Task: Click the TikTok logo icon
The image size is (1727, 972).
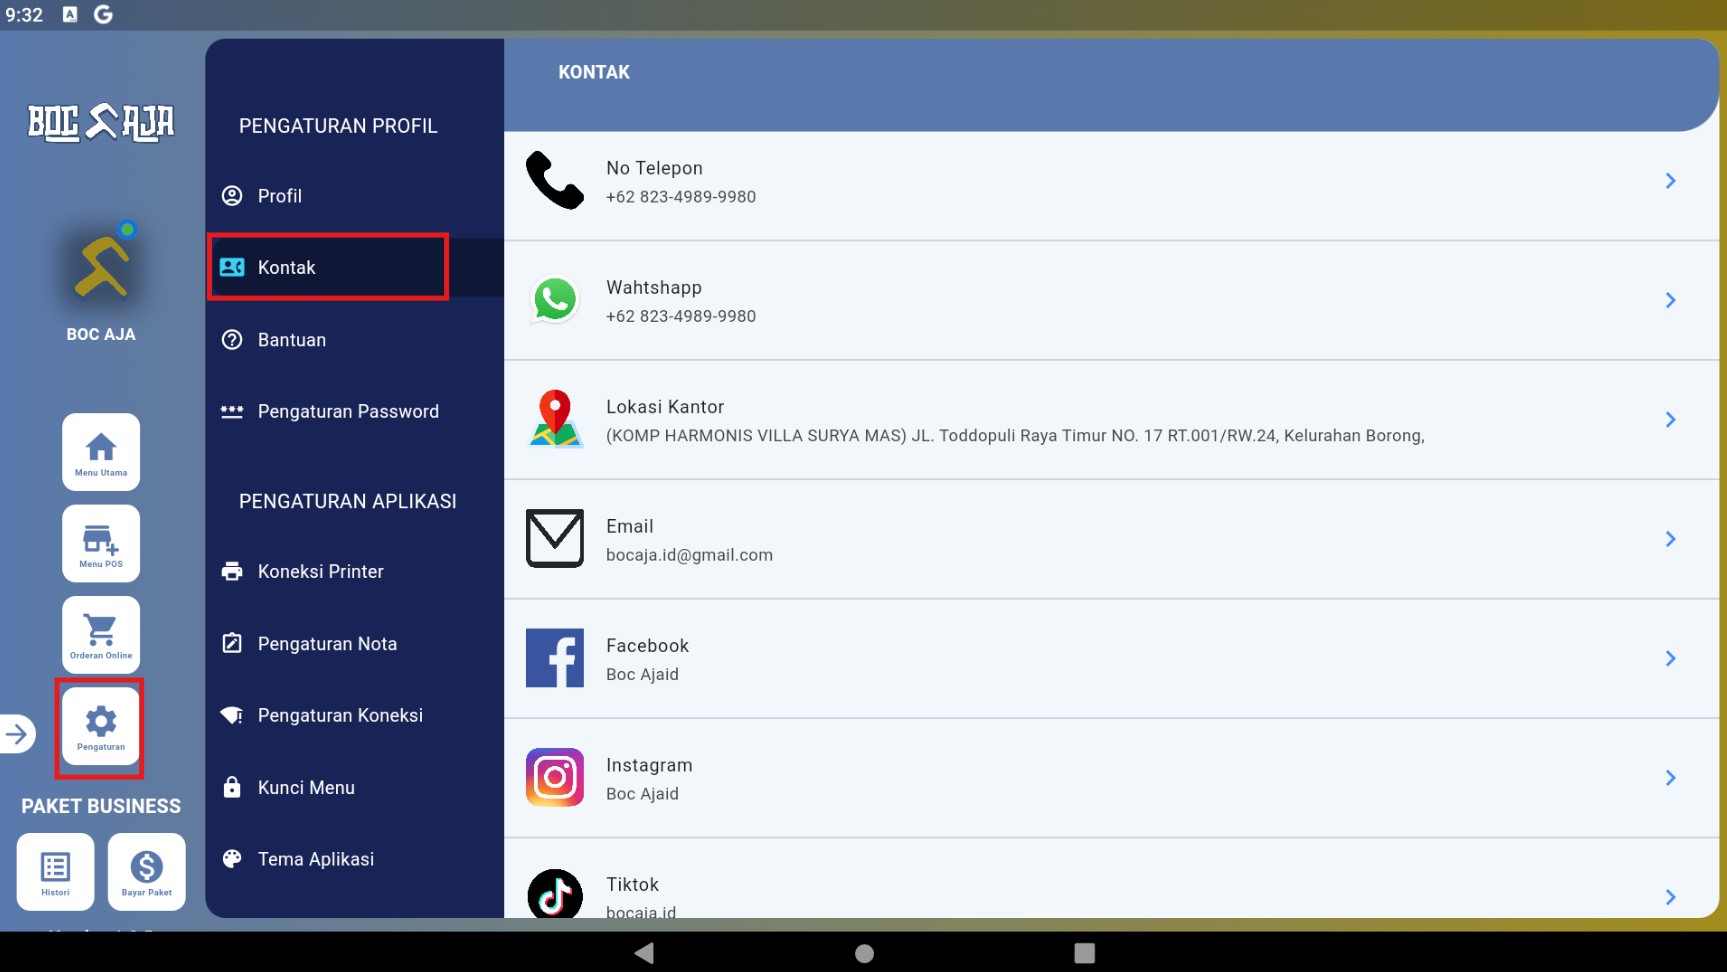Action: point(555,894)
